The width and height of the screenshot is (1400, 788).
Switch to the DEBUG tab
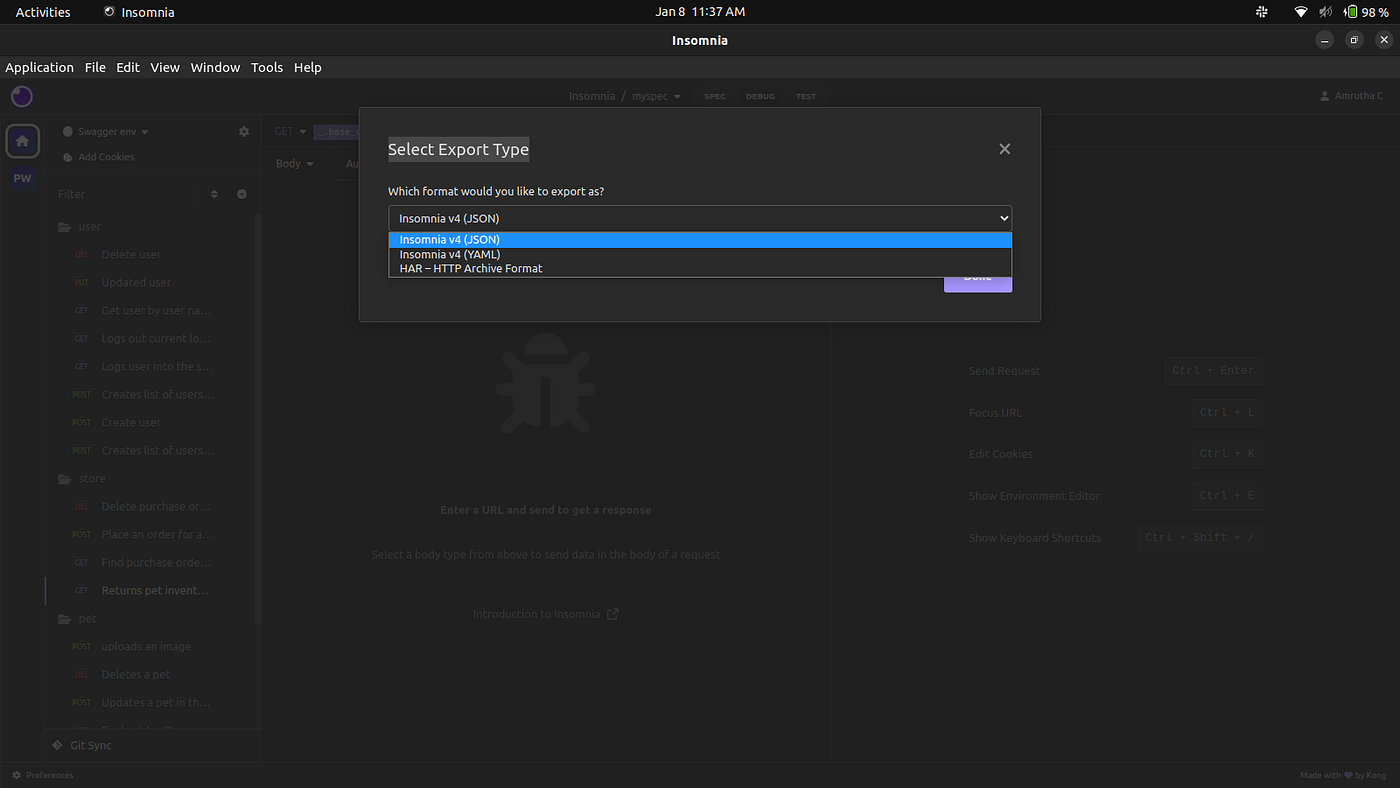click(x=760, y=97)
